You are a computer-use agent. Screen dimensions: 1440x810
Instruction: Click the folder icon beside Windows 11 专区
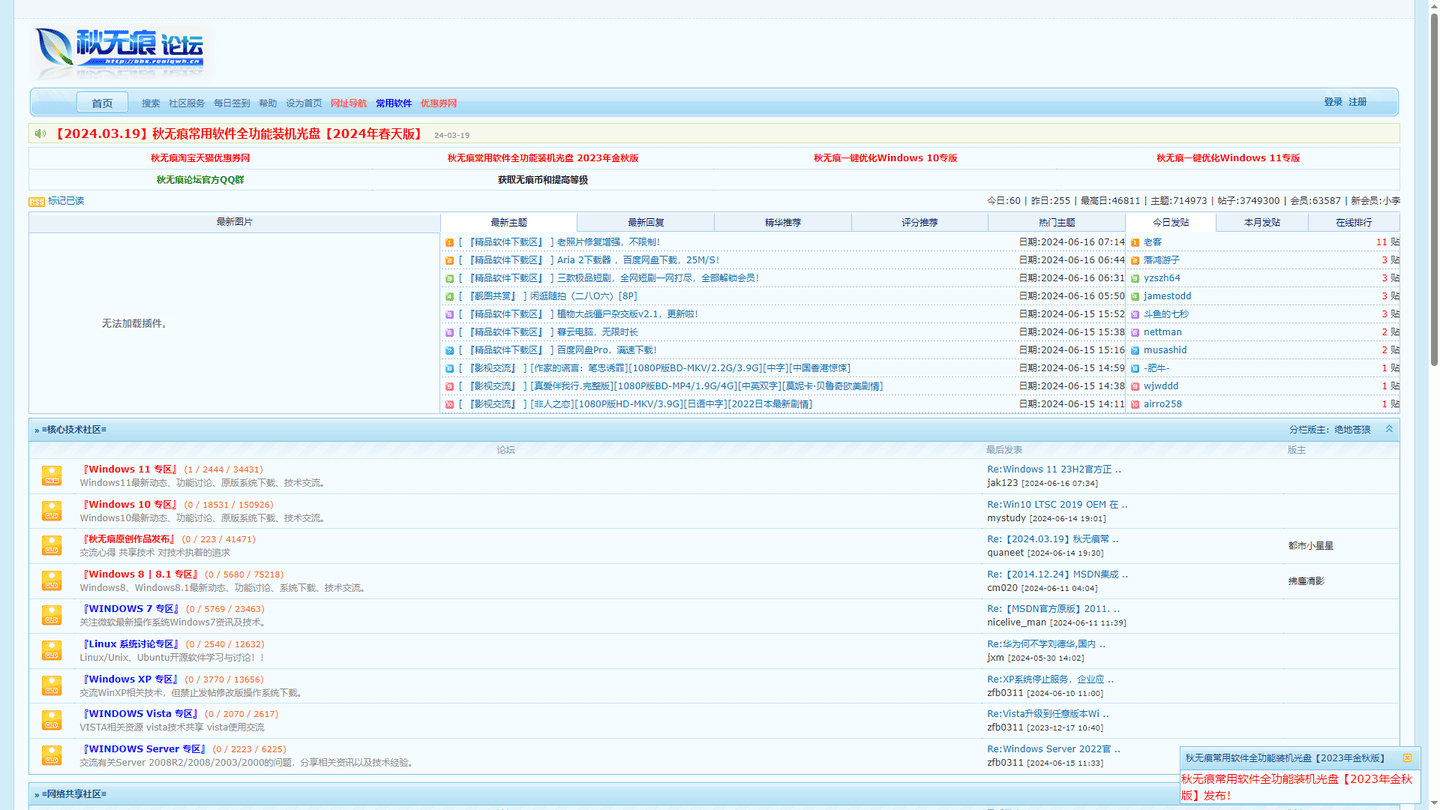point(52,476)
